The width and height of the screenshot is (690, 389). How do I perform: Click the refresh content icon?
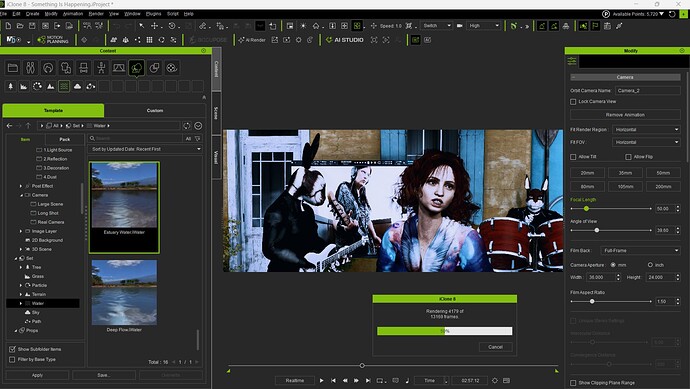click(x=187, y=126)
